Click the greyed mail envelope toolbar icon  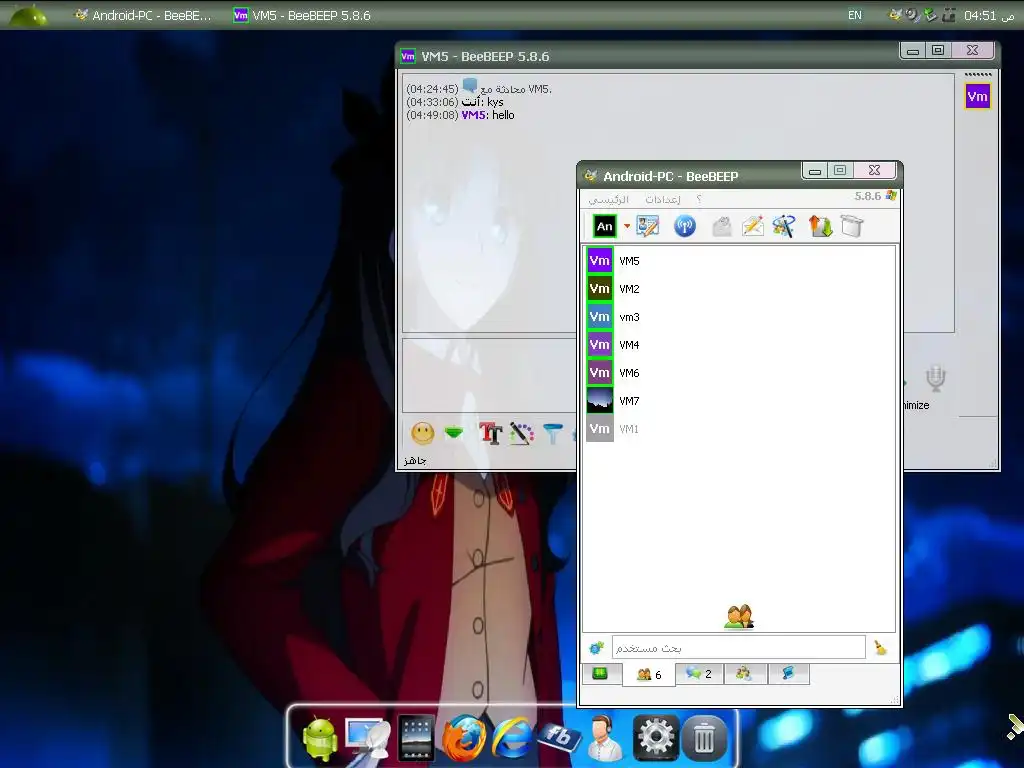pyautogui.click(x=722, y=226)
